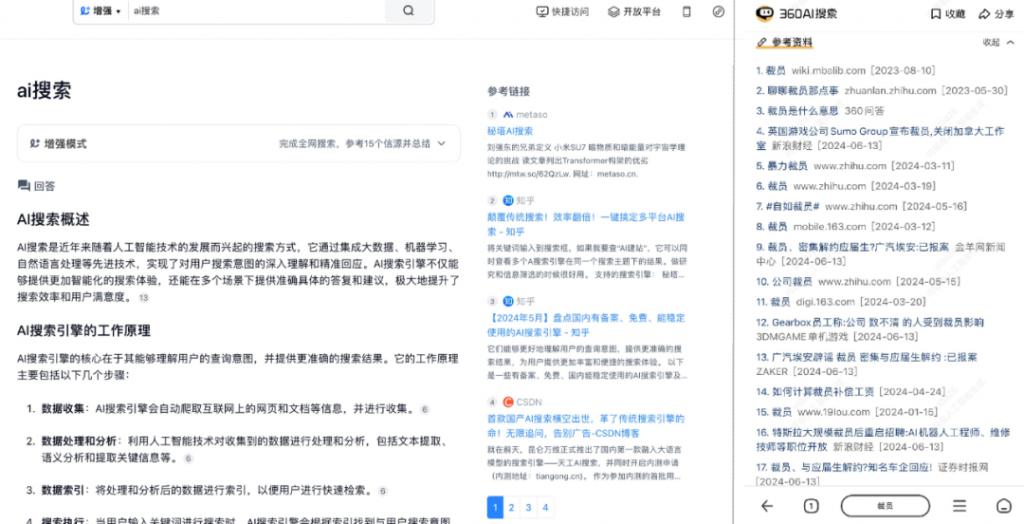Viewport: 1024px width, 524px height.
Task: Click the smiley assistant icon in bottom bar
Action: [1003, 506]
